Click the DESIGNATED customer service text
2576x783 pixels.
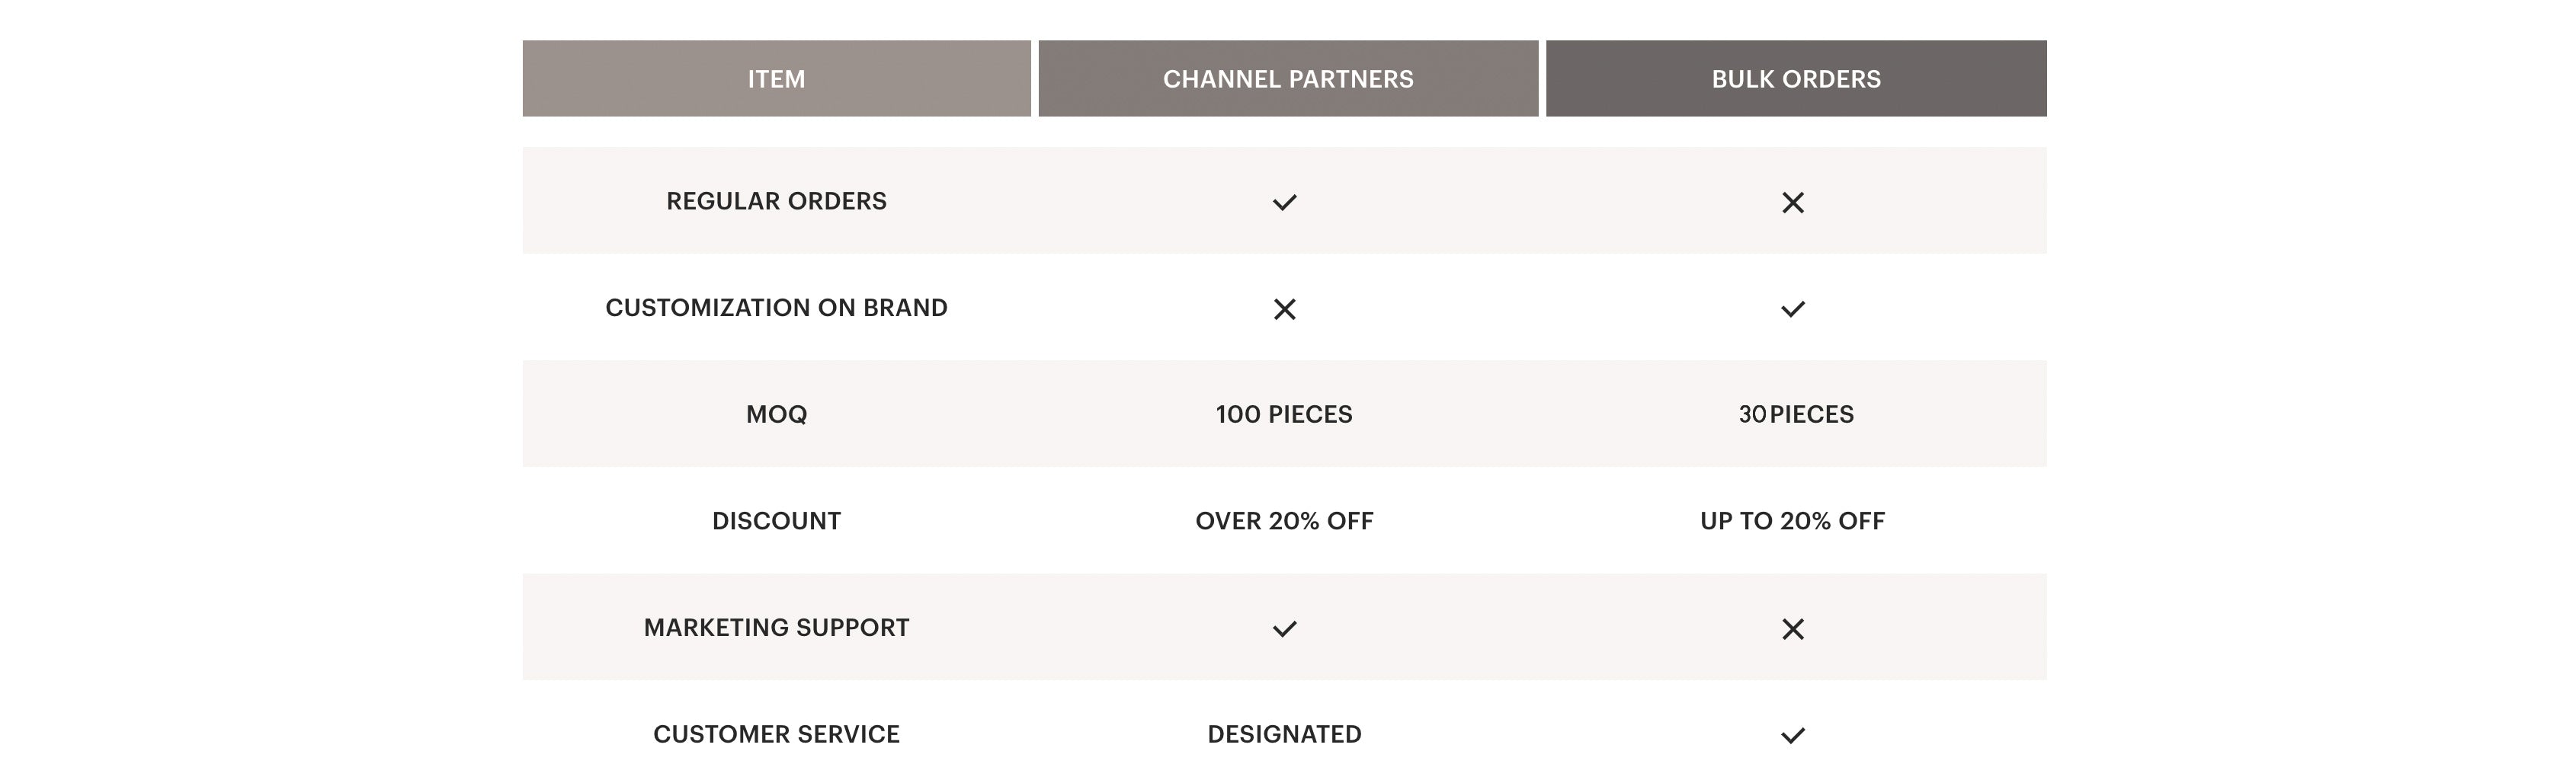(1284, 734)
